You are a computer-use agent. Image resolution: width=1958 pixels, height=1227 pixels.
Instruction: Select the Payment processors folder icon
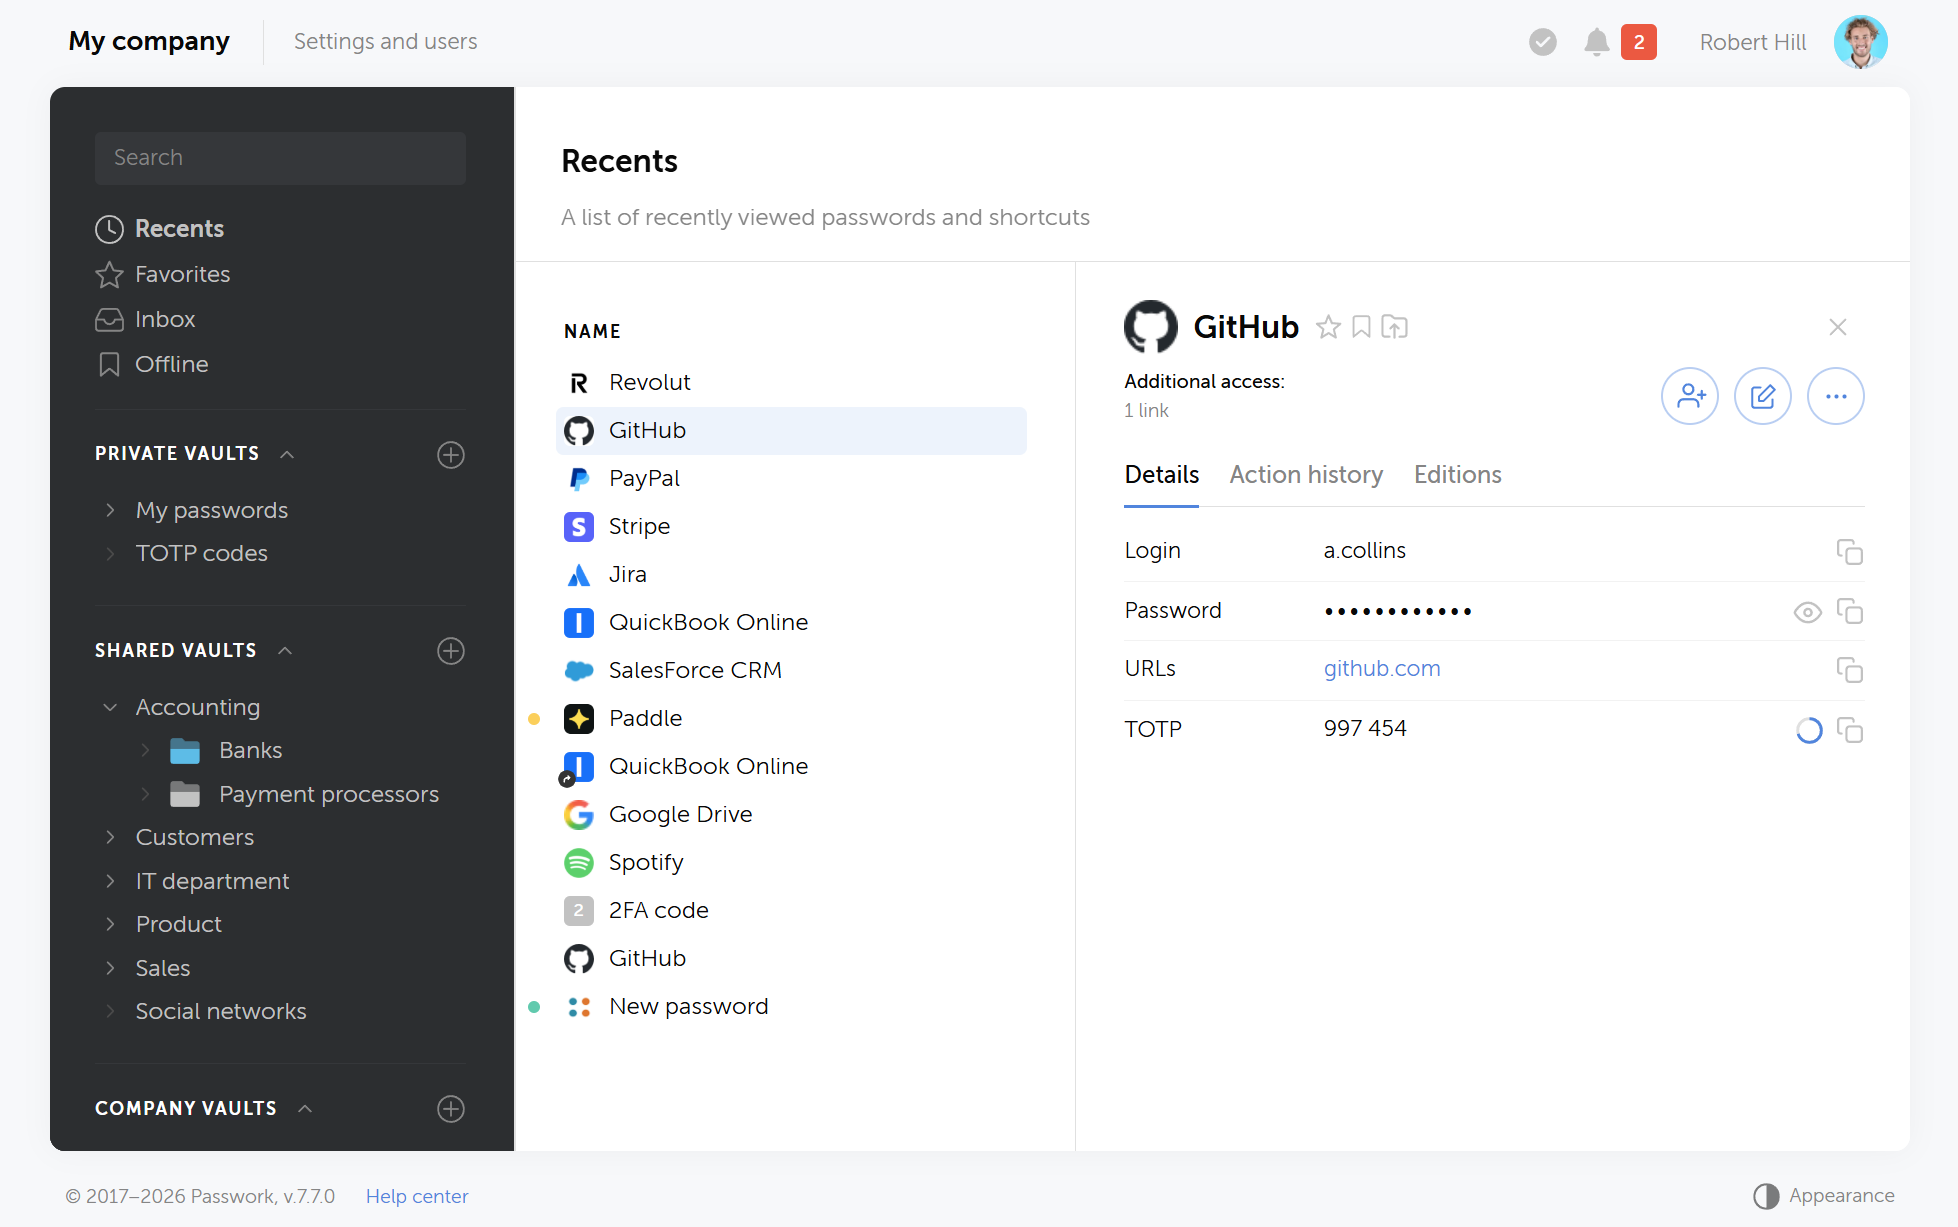point(185,794)
